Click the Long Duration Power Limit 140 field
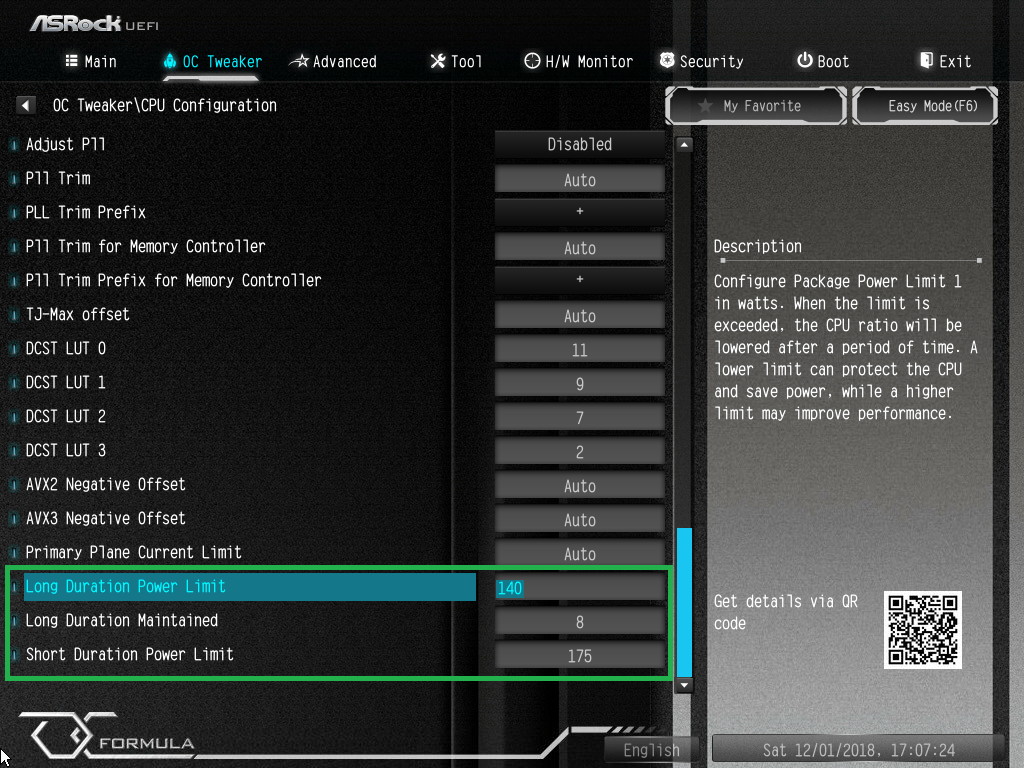The image size is (1024, 768). click(x=580, y=587)
